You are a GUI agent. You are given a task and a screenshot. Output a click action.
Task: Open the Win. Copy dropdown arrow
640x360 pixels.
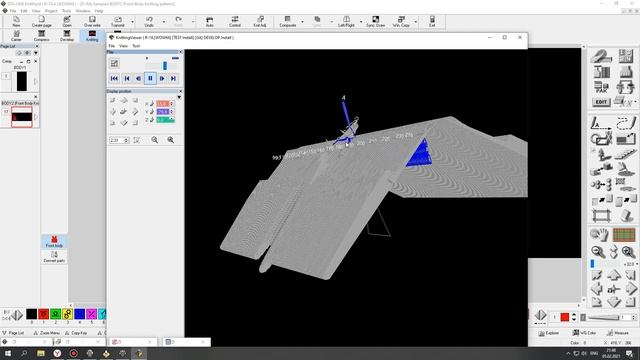[x=416, y=22]
